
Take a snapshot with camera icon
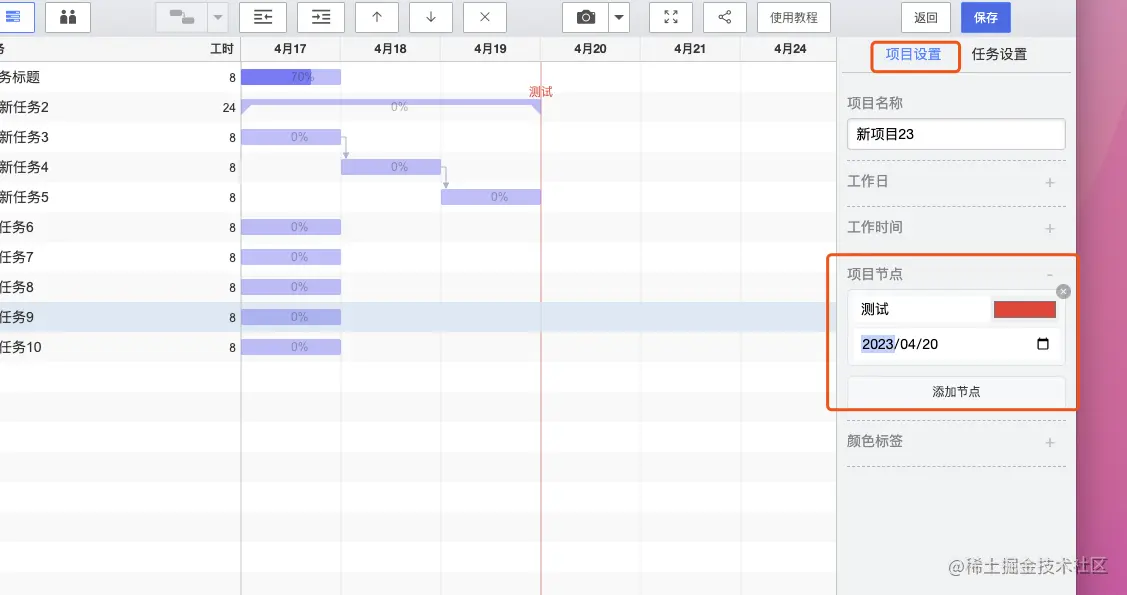pyautogui.click(x=586, y=17)
